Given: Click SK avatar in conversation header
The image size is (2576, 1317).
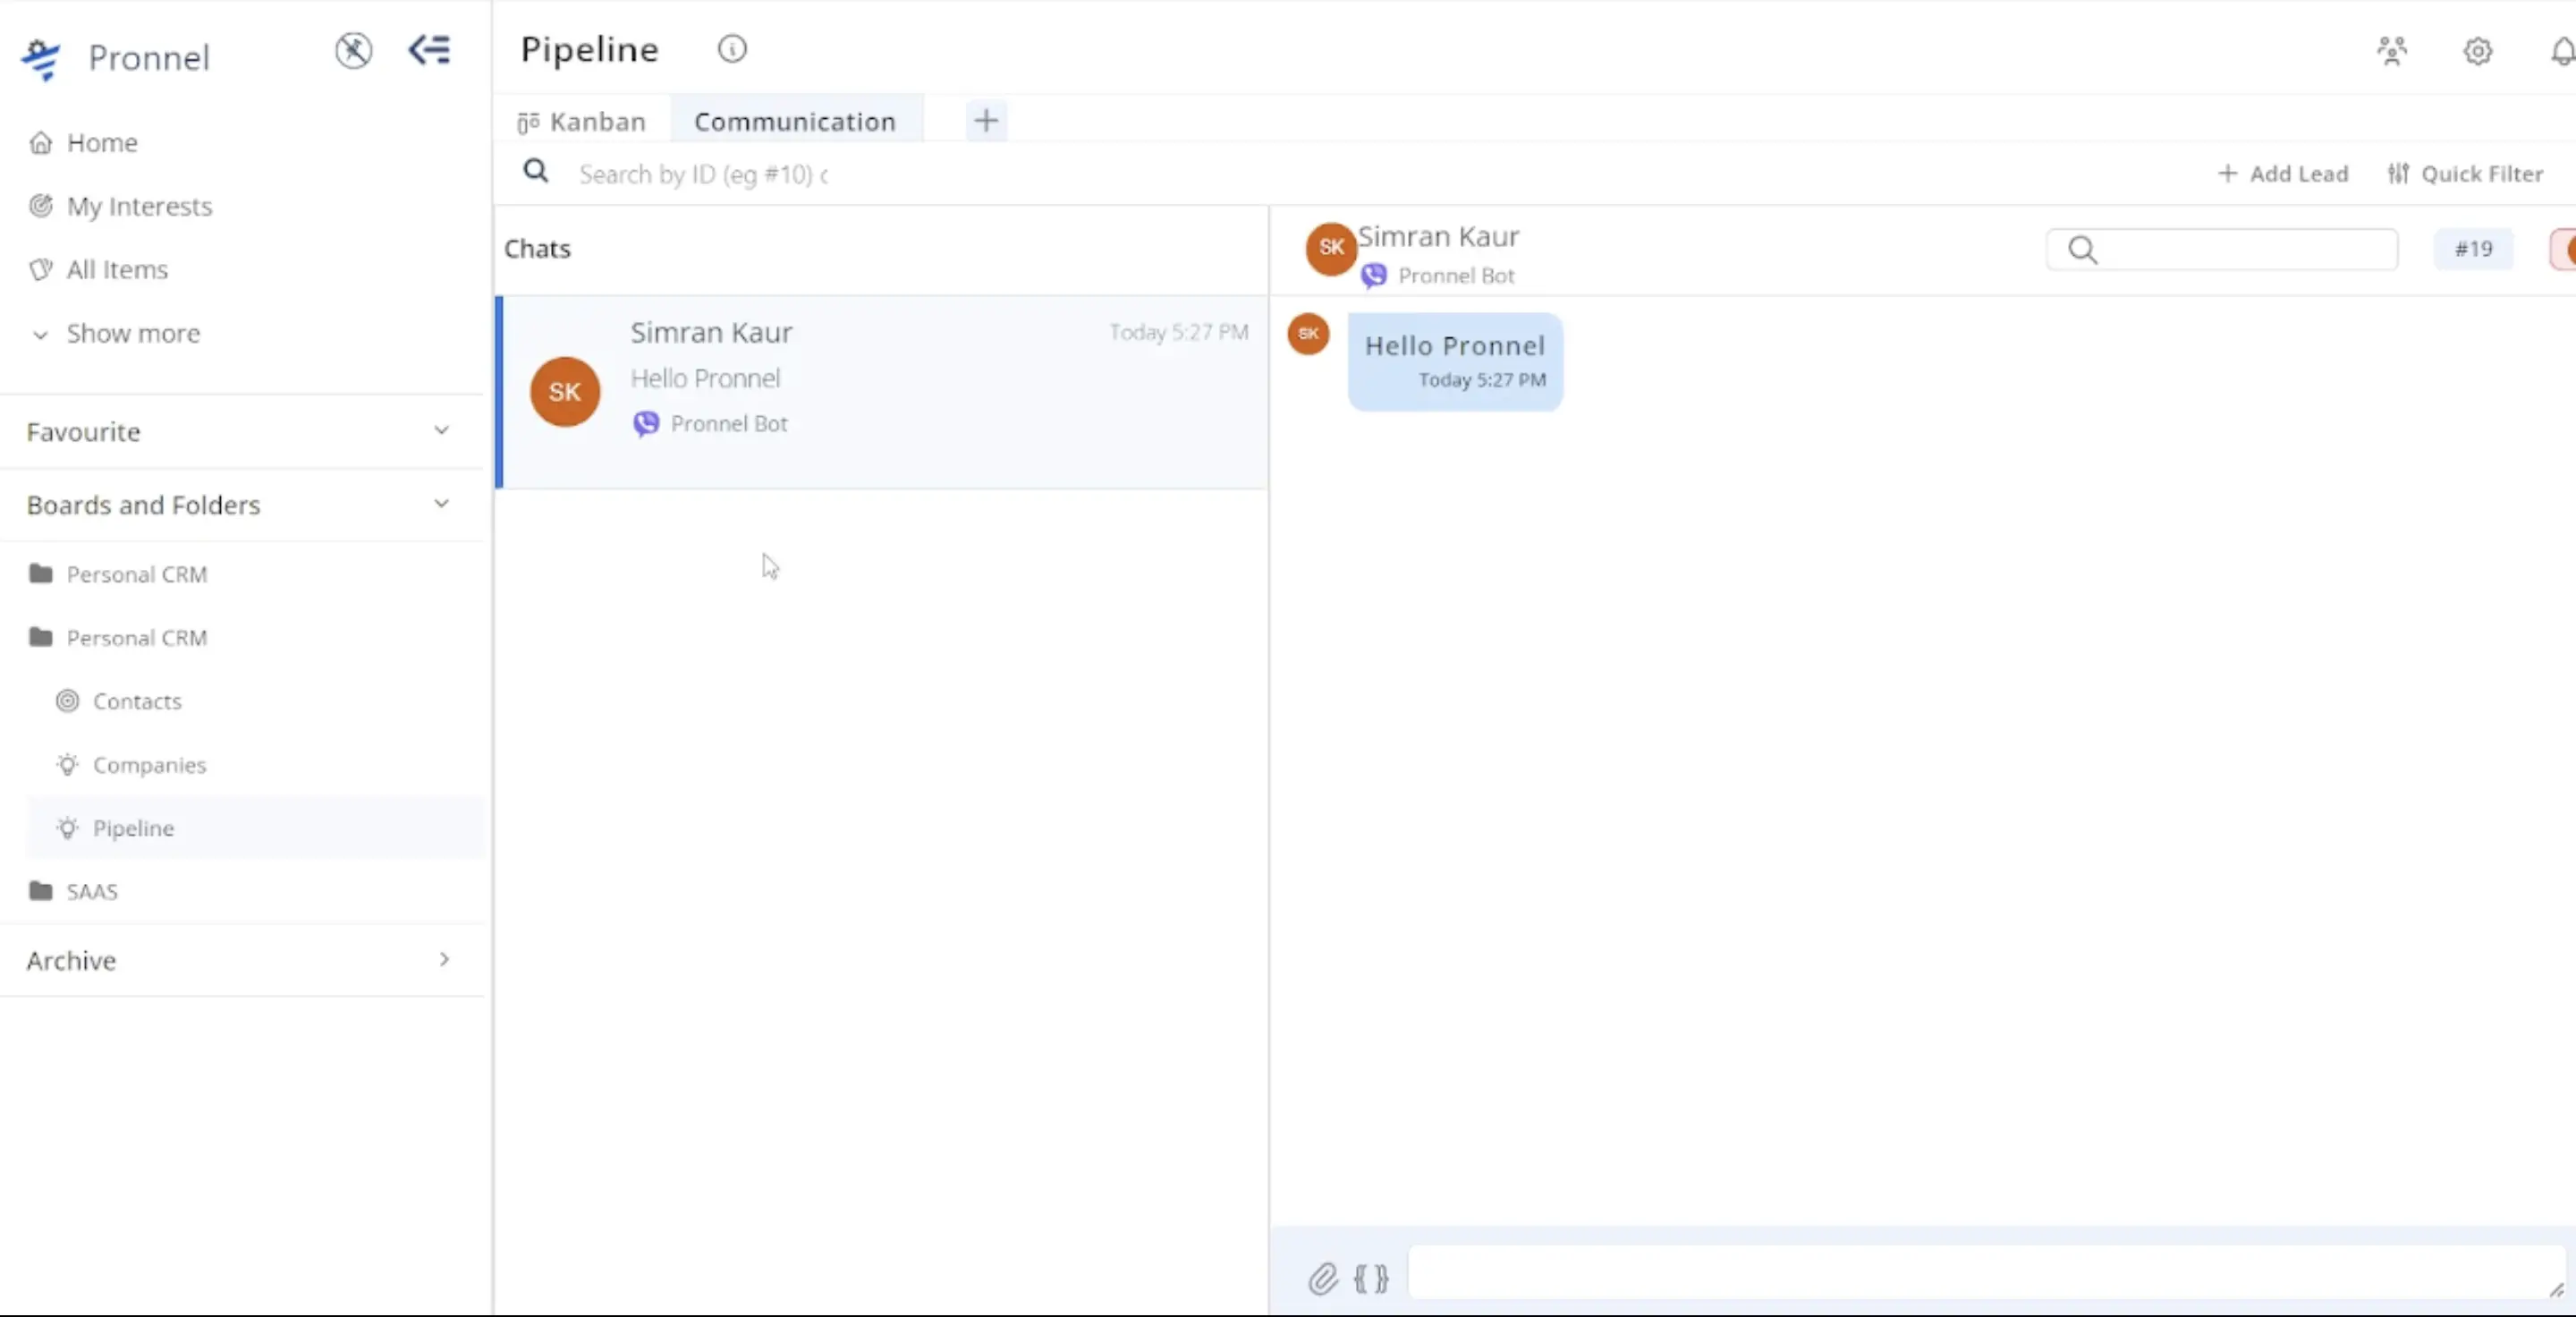Looking at the screenshot, I should pos(1331,248).
